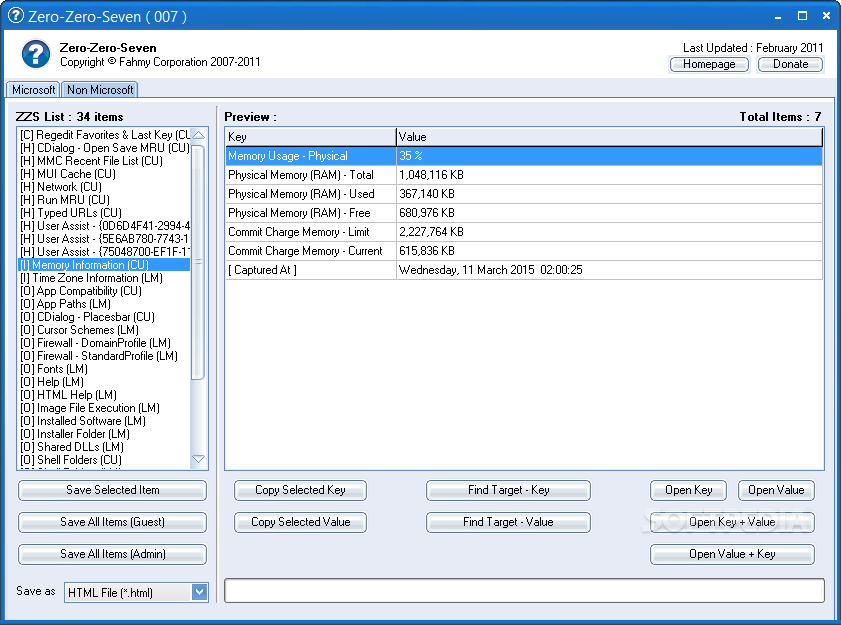Select [H] Network (CU) item

pyautogui.click(x=105, y=187)
